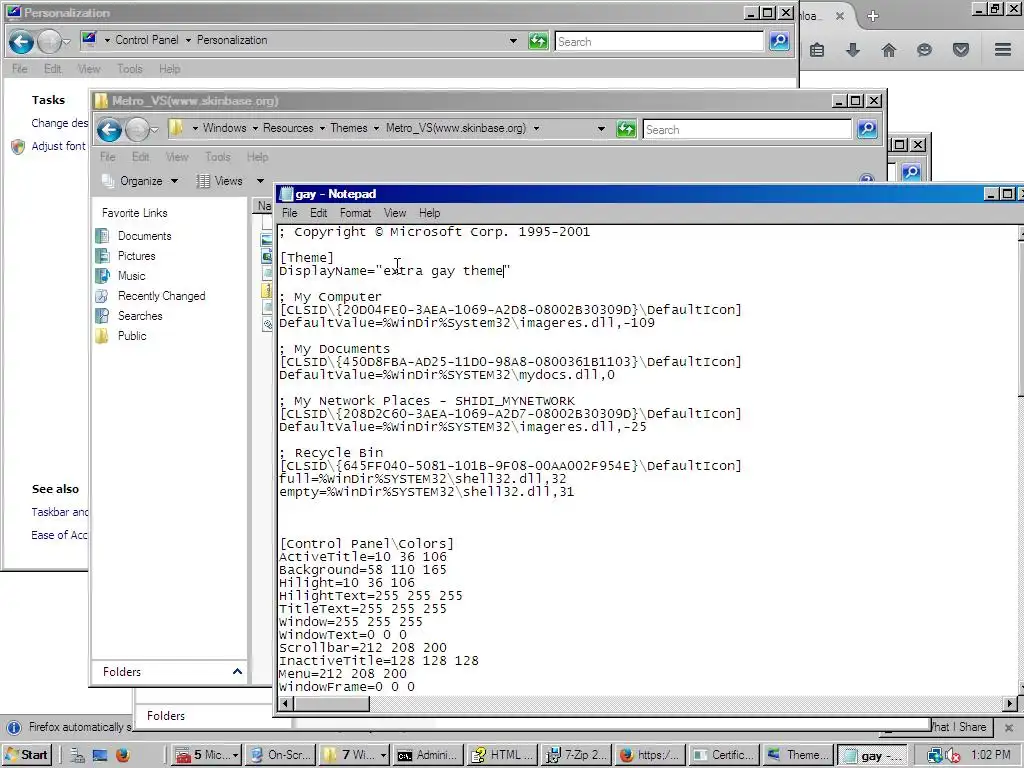1024x768 pixels.
Task: Go back in the Personalization window
Action: [x=21, y=42]
